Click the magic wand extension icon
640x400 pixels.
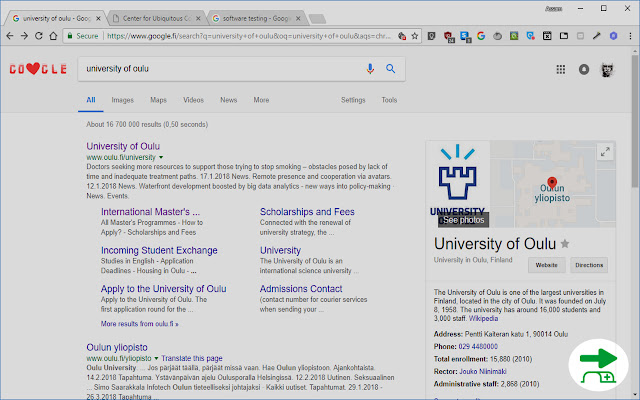coord(597,36)
